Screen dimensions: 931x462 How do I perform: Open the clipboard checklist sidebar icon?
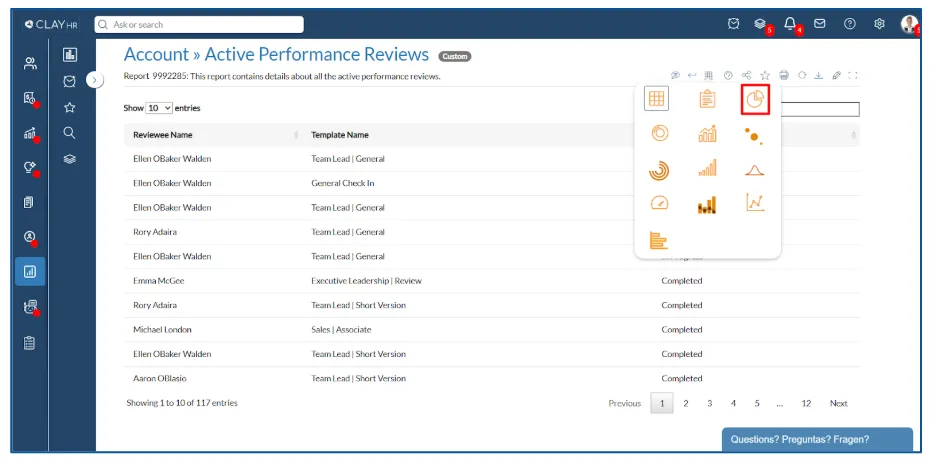(29, 343)
